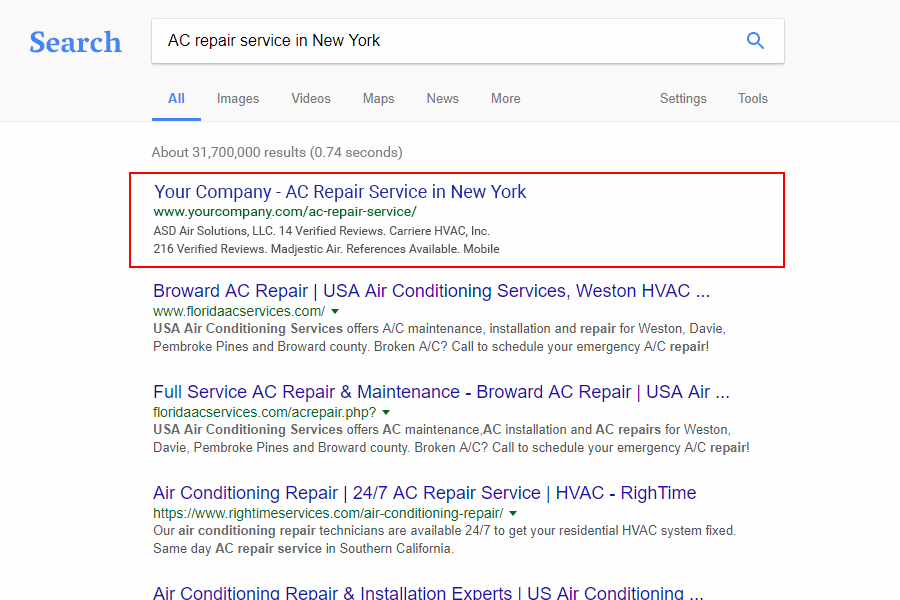The height and width of the screenshot is (600, 900).
Task: Open Full Service AC Repair & Maintenance link
Action: [x=441, y=392]
